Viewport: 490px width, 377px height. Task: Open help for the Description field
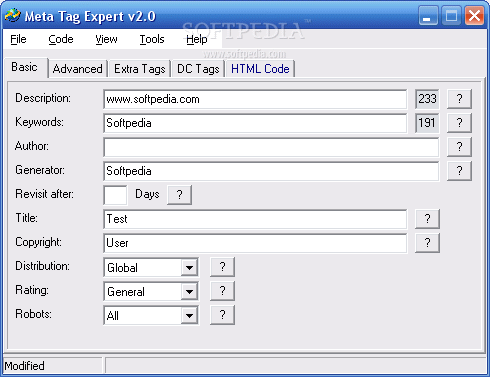459,99
